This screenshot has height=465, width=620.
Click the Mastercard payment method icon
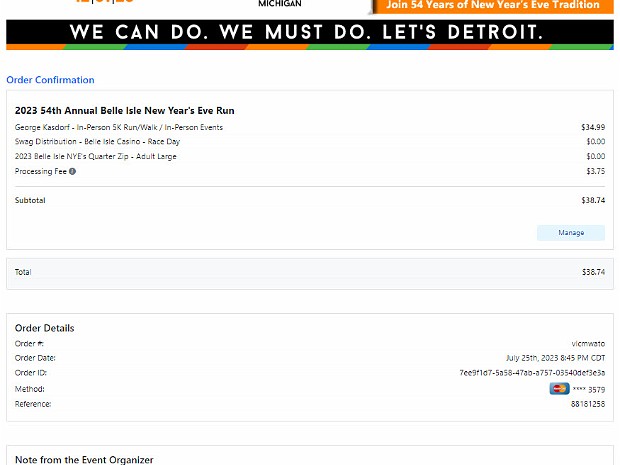(559, 389)
